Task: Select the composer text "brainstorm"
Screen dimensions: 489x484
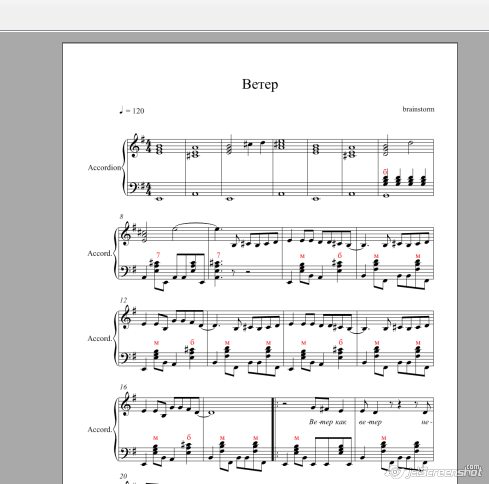Action: click(x=418, y=109)
